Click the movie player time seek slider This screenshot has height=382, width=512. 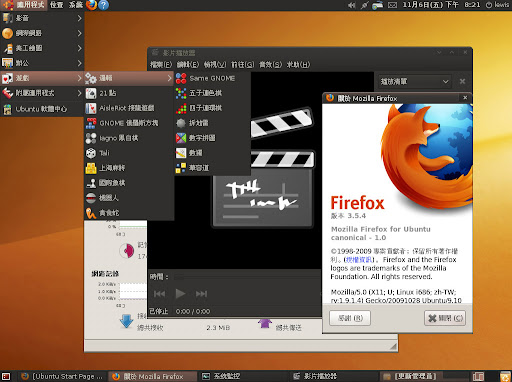coord(247,277)
